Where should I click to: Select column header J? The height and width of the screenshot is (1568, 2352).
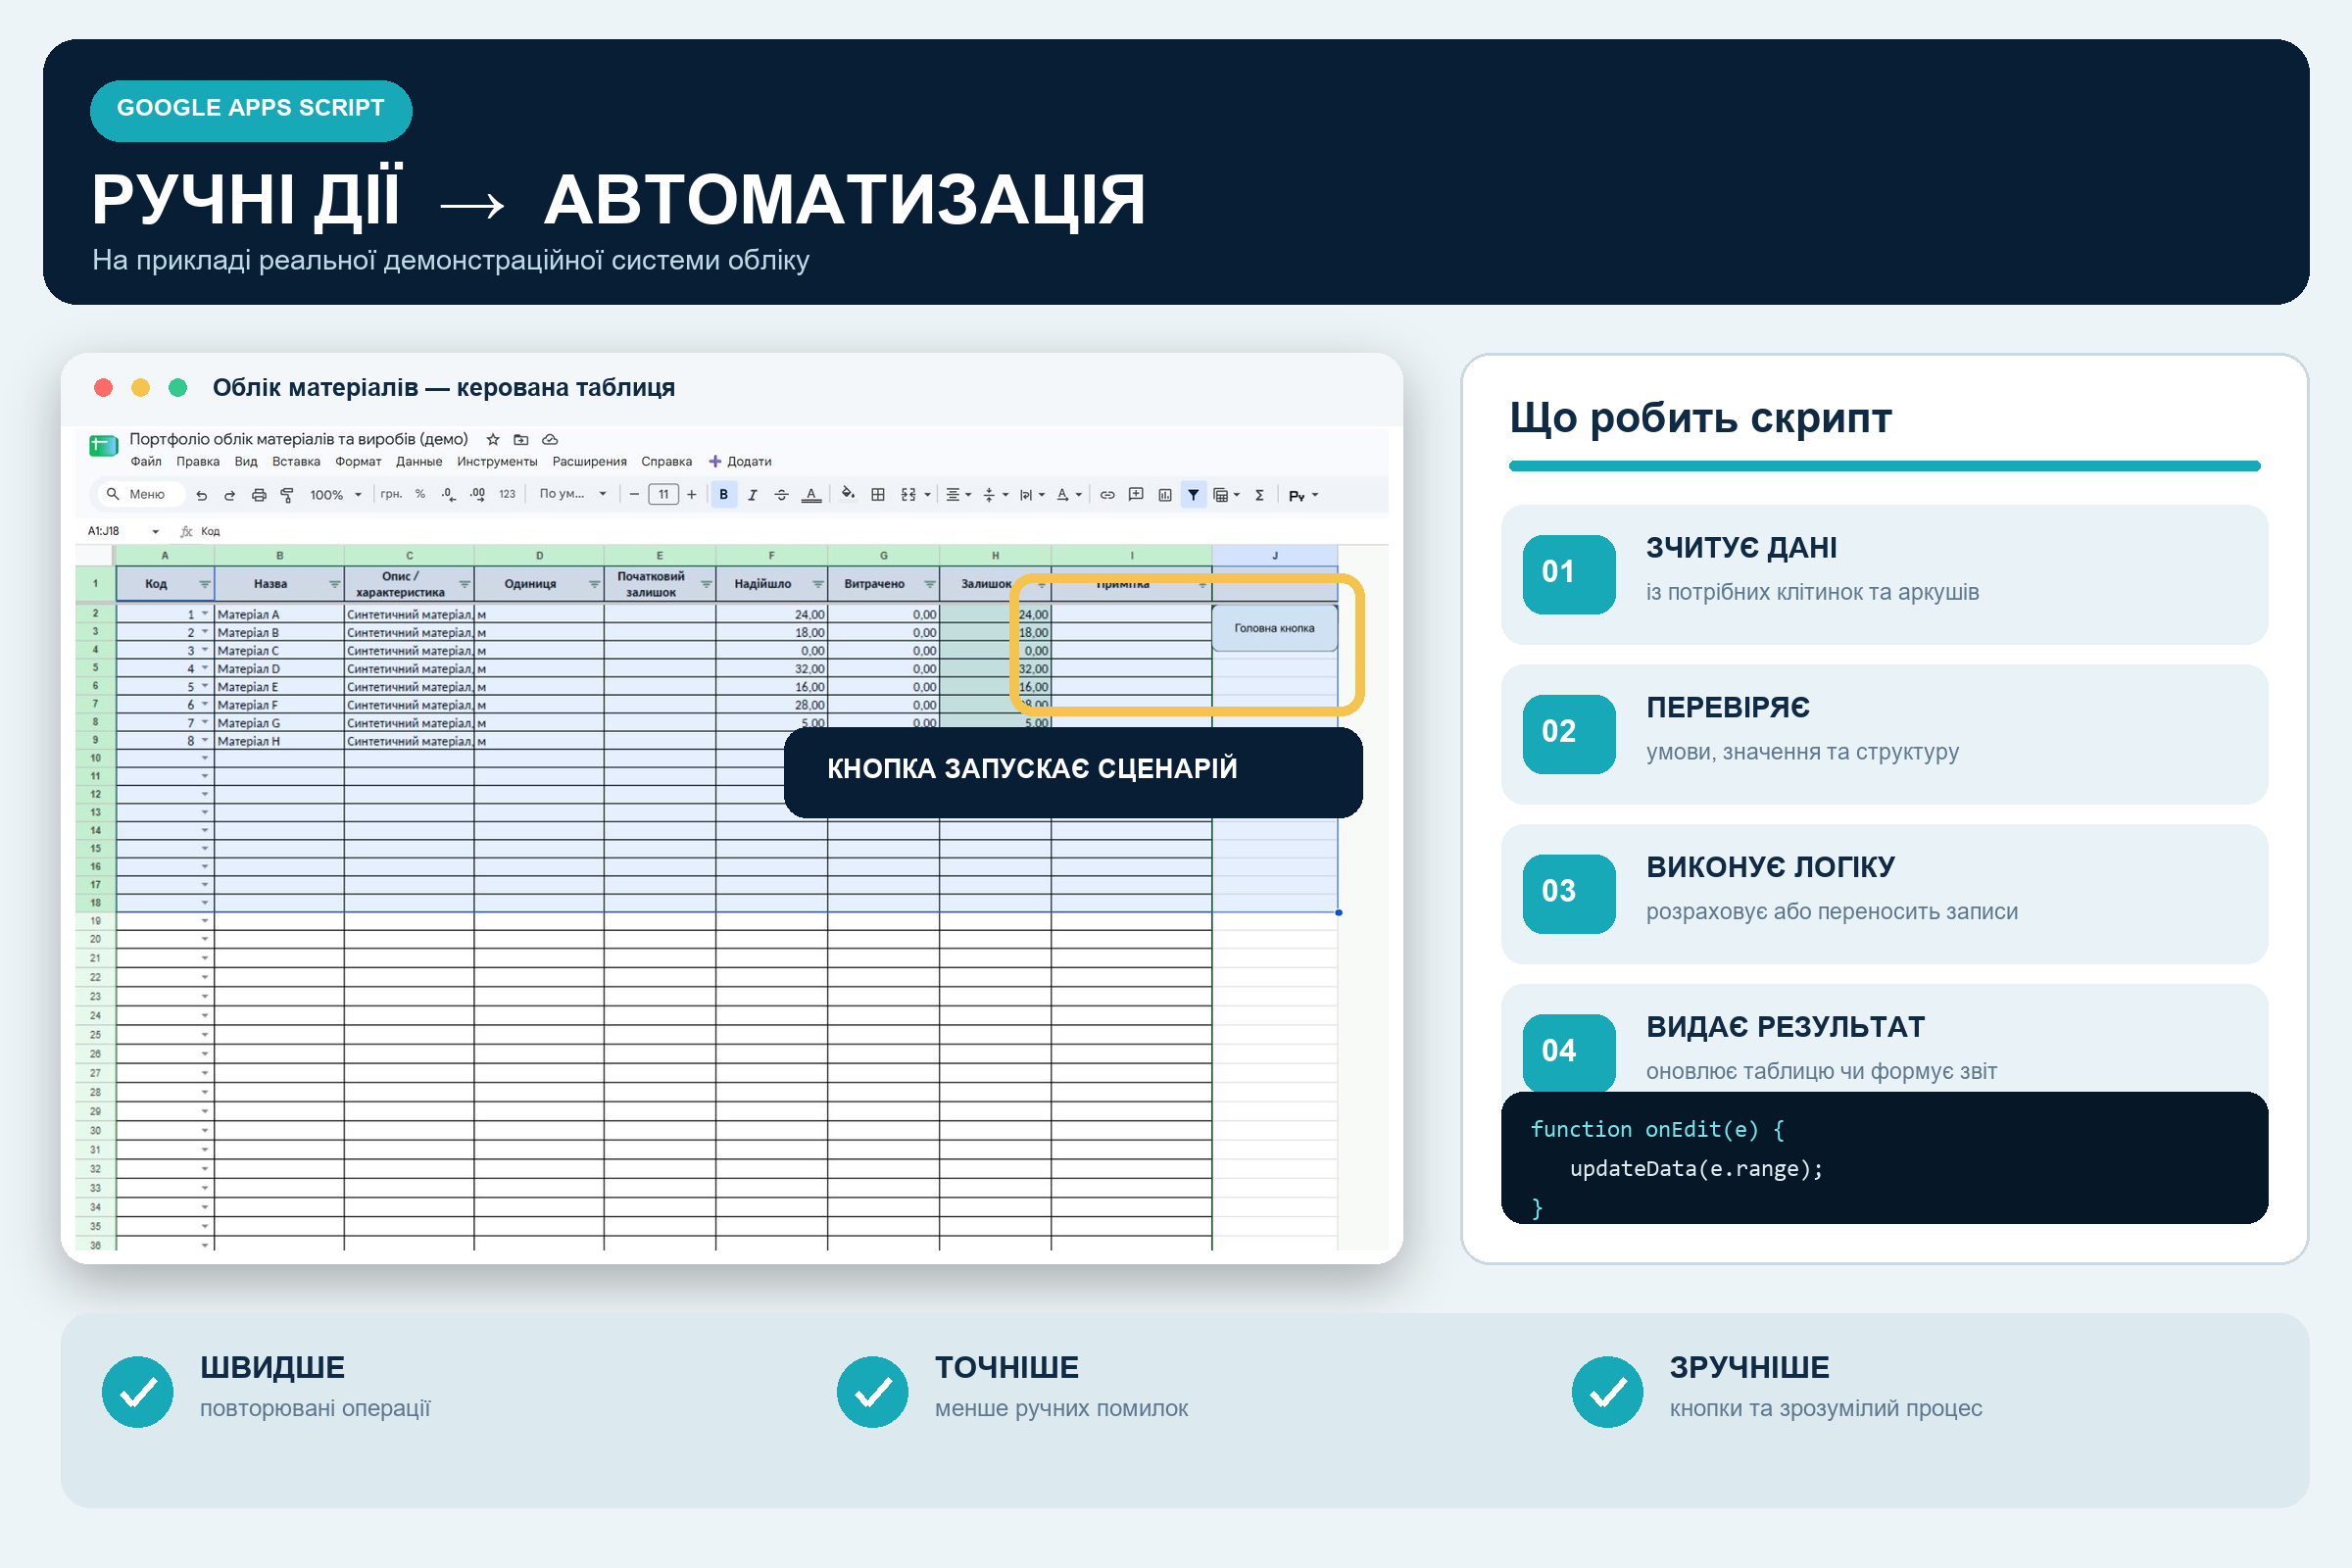coord(1275,556)
